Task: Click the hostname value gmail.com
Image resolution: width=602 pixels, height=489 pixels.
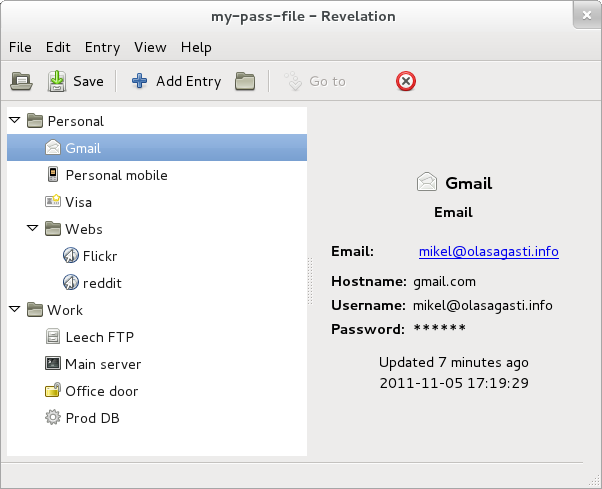Action: point(444,282)
